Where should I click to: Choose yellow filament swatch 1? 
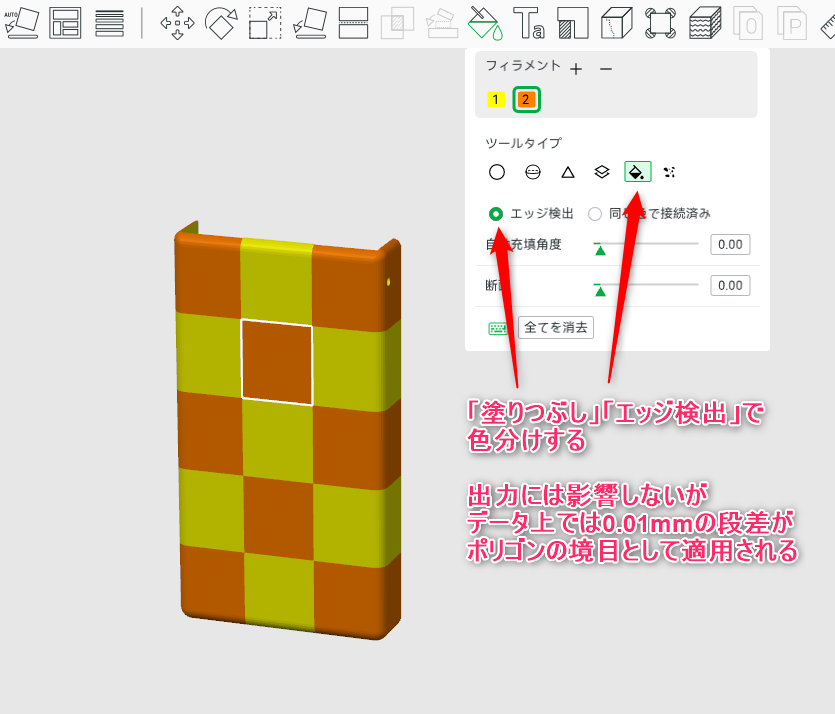(x=496, y=100)
